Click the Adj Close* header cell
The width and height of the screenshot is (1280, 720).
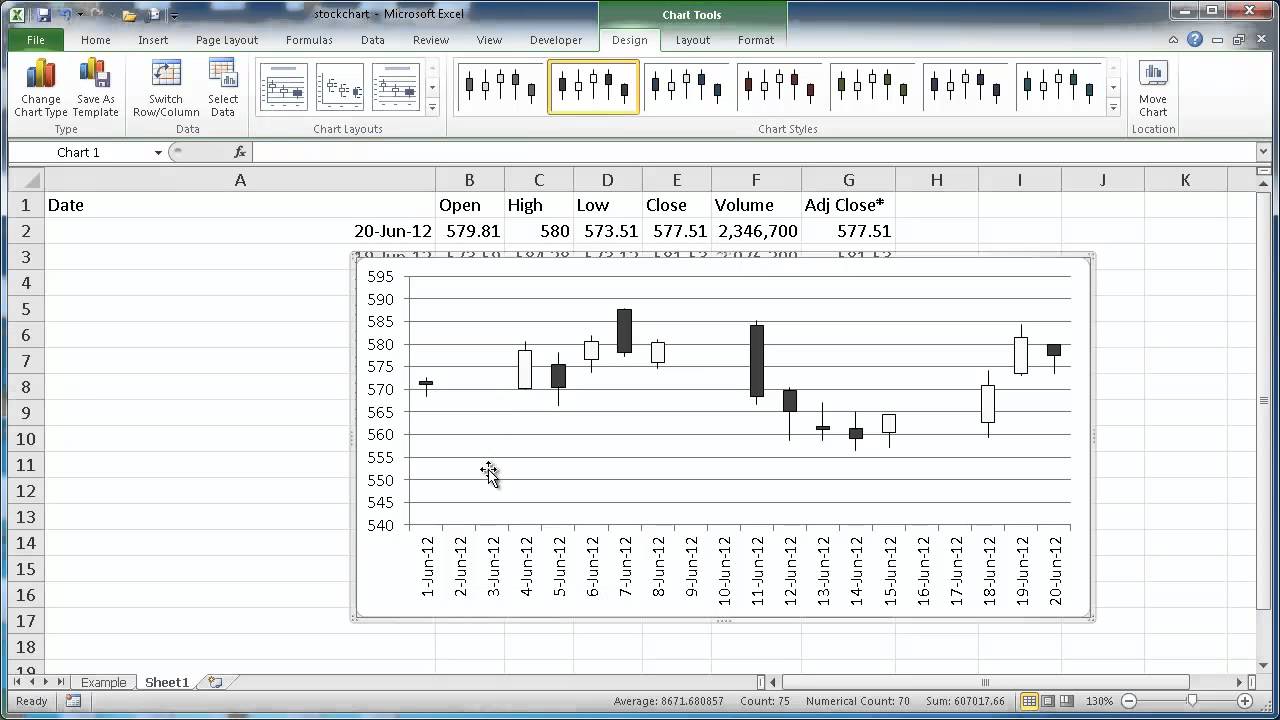[x=848, y=205]
